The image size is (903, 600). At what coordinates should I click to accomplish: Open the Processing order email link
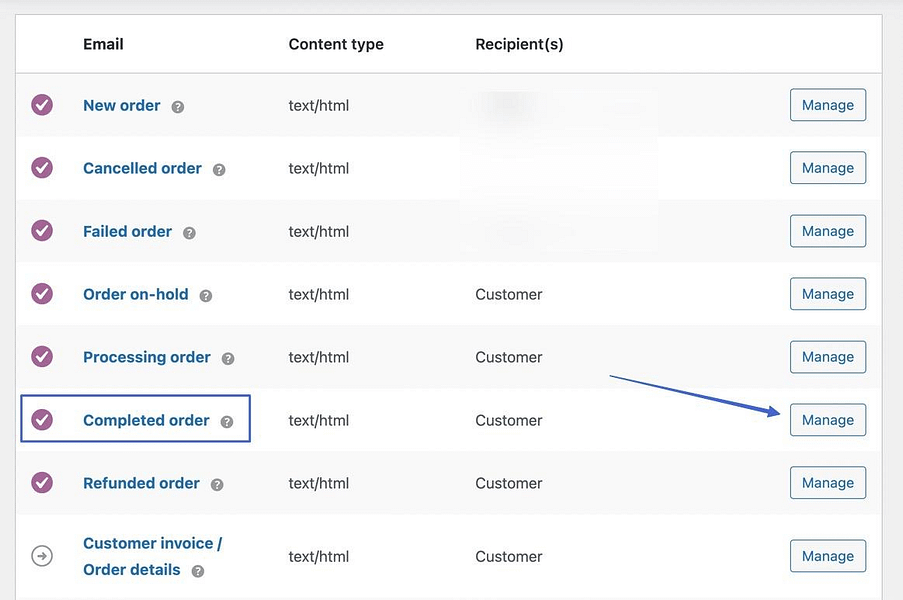click(146, 357)
